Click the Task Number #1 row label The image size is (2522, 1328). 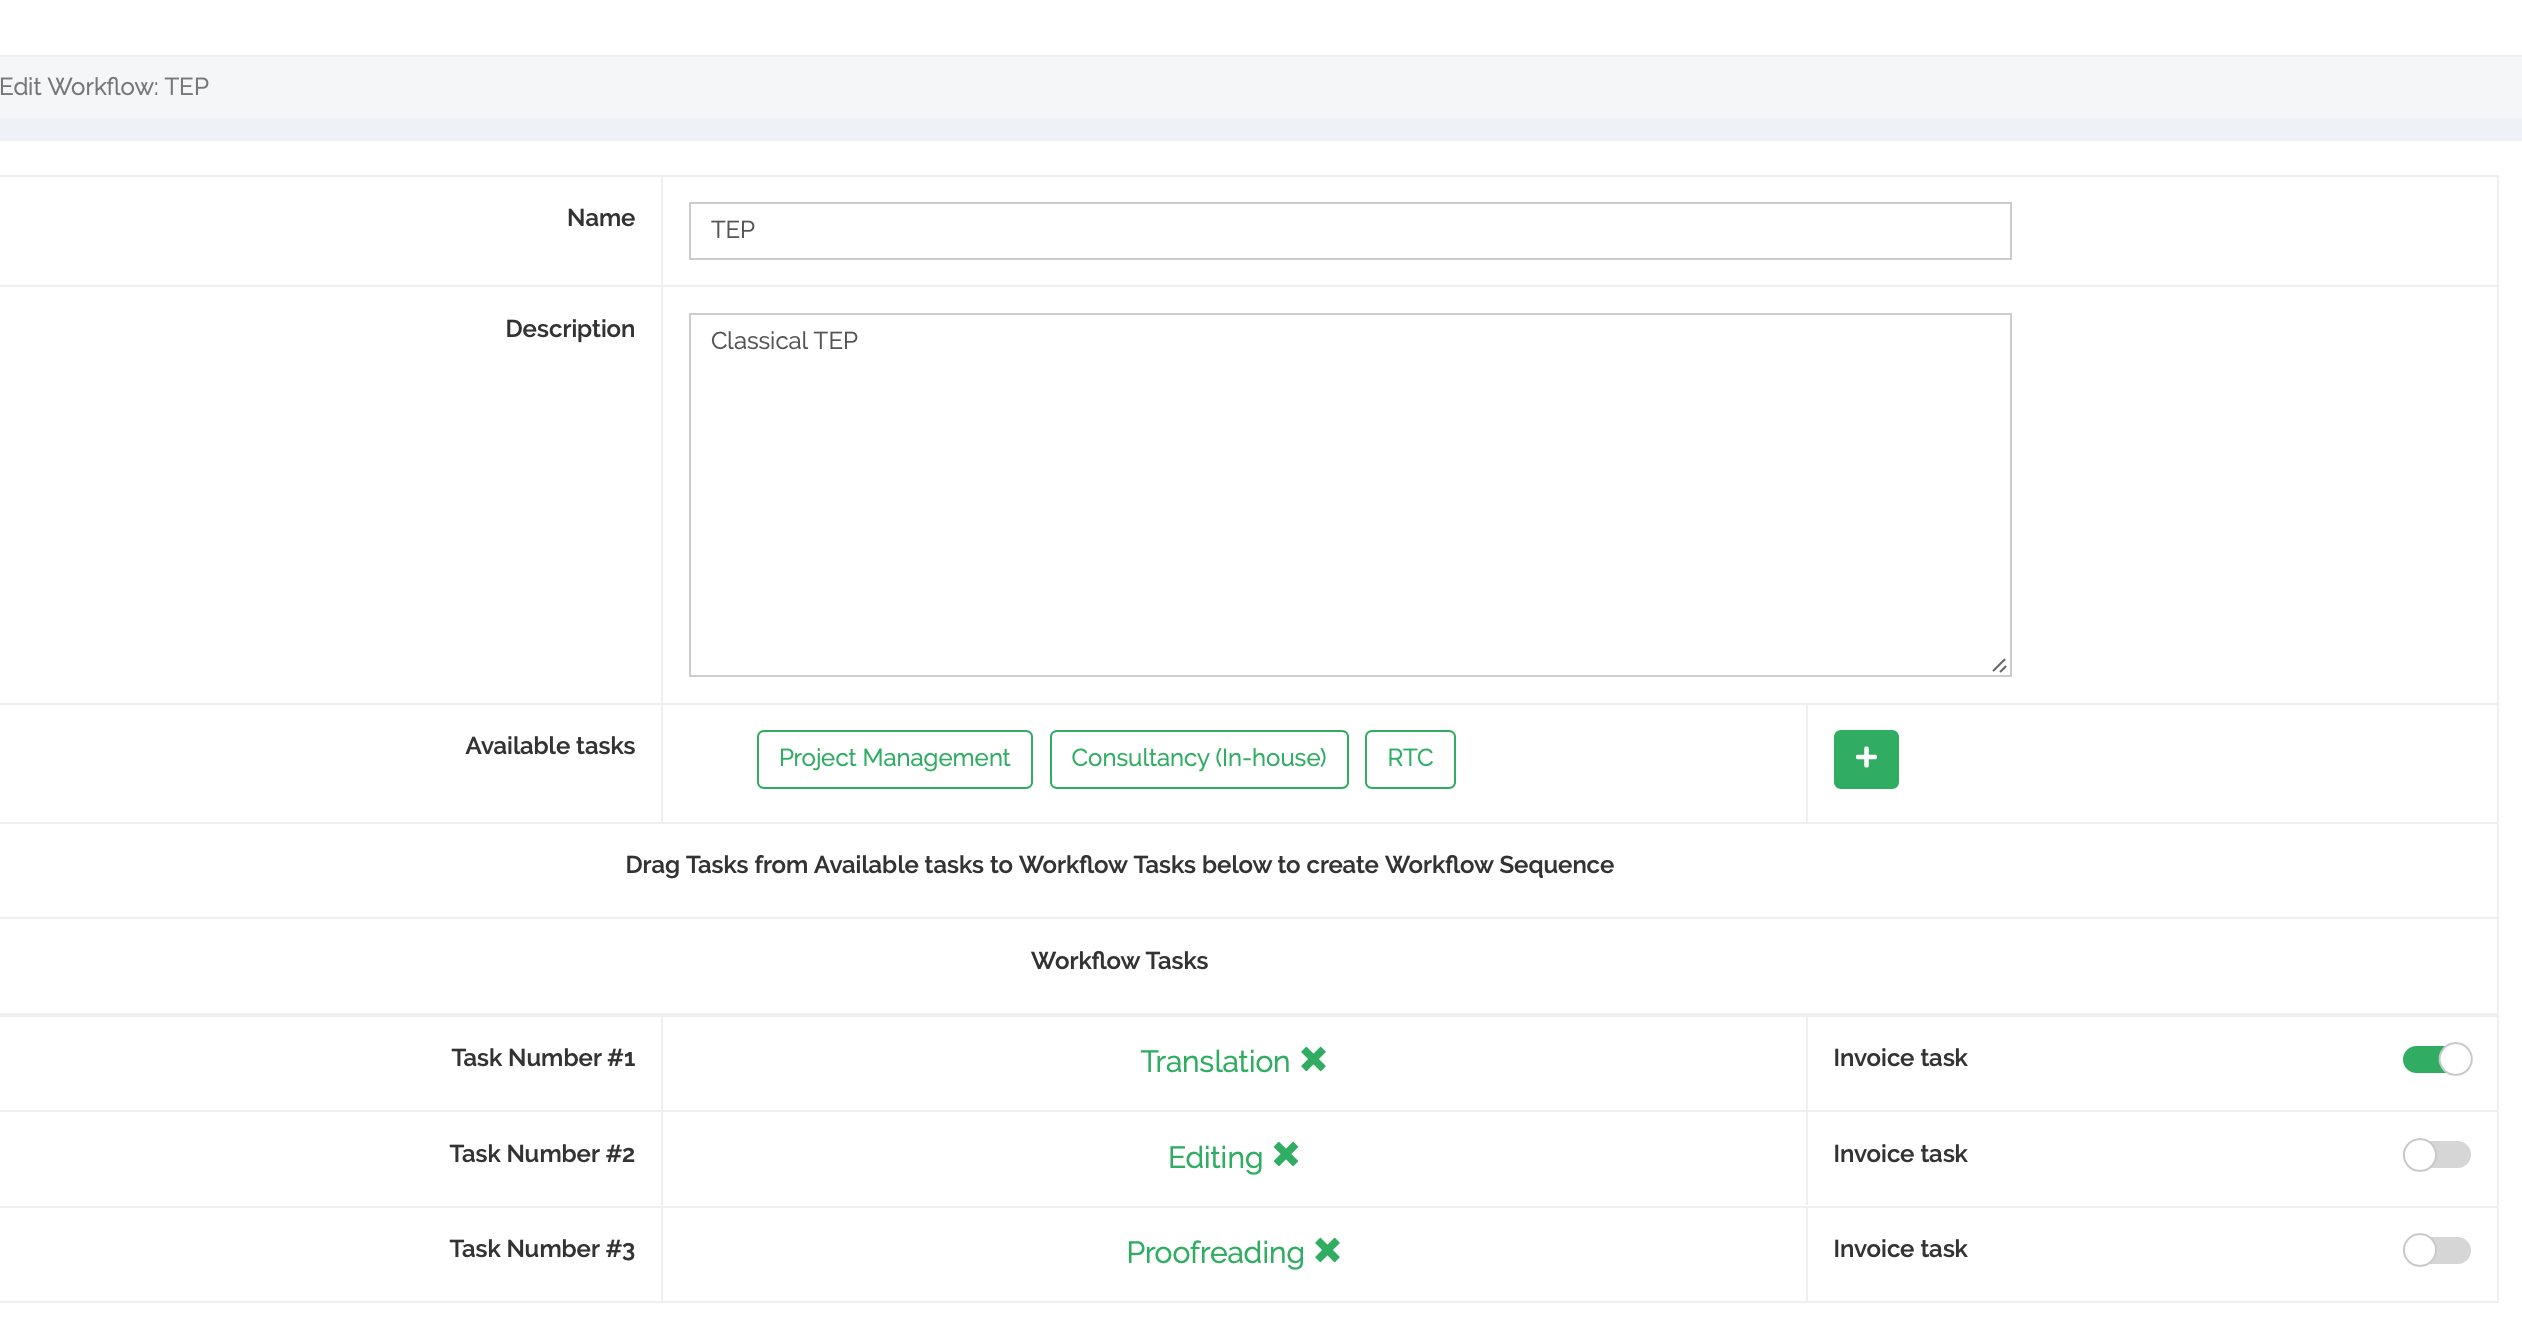[543, 1058]
